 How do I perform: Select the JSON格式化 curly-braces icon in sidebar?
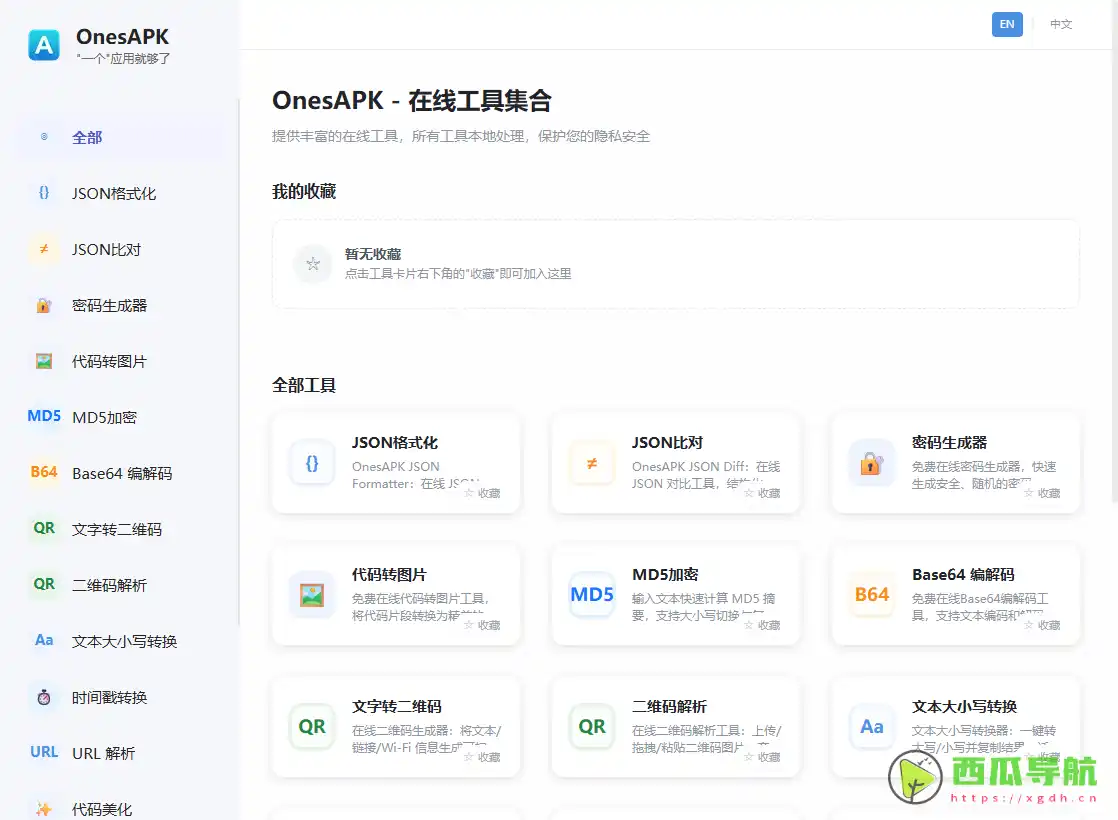[x=43, y=193]
